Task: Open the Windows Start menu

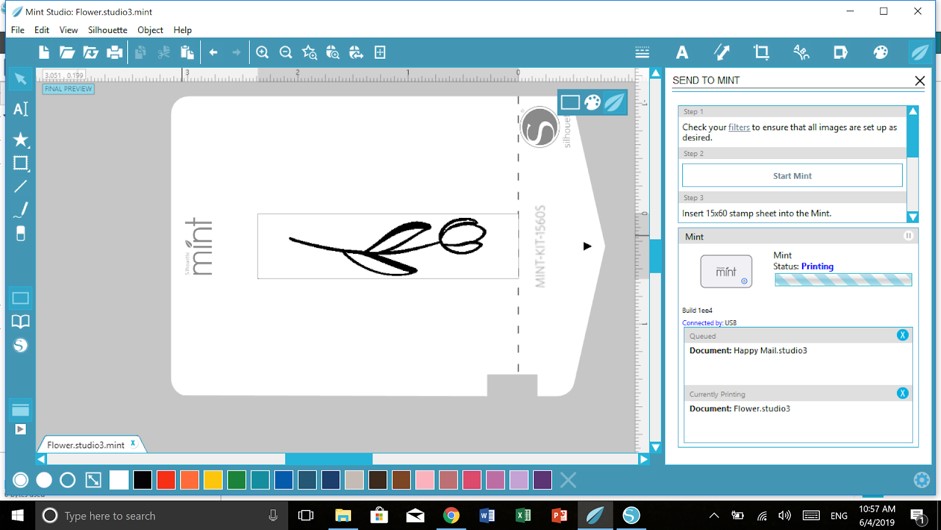Action: [17, 516]
